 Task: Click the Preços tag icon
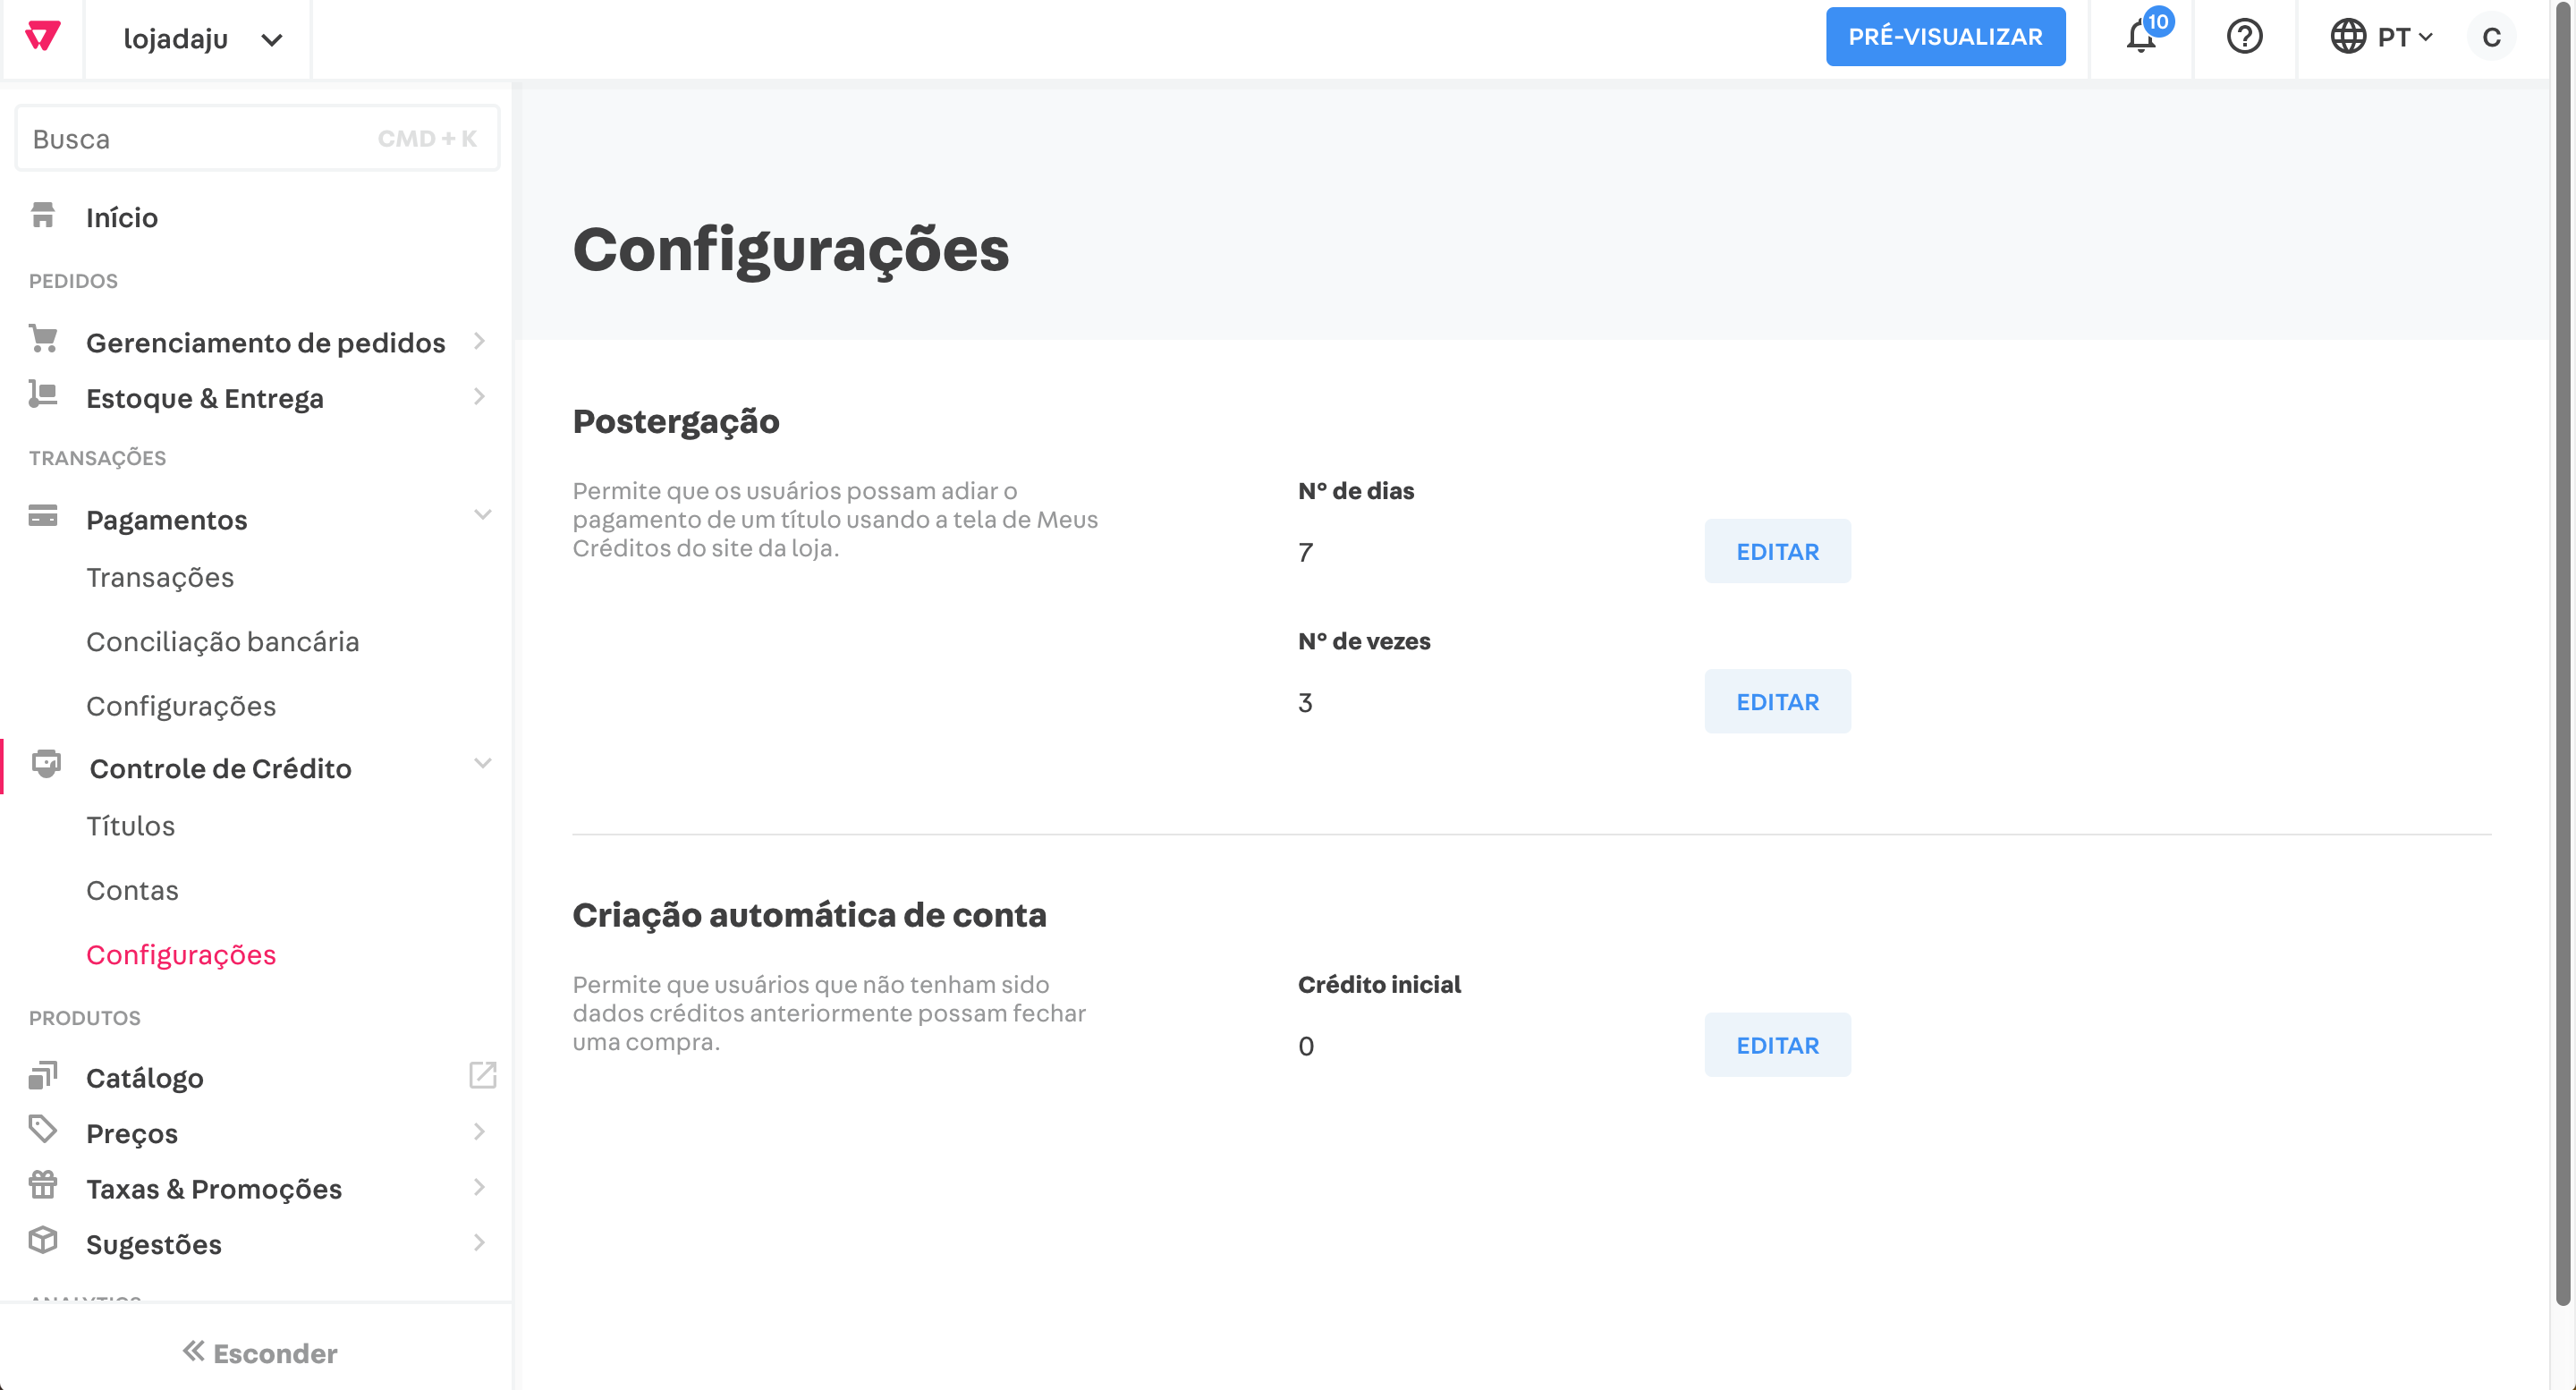[x=43, y=1130]
